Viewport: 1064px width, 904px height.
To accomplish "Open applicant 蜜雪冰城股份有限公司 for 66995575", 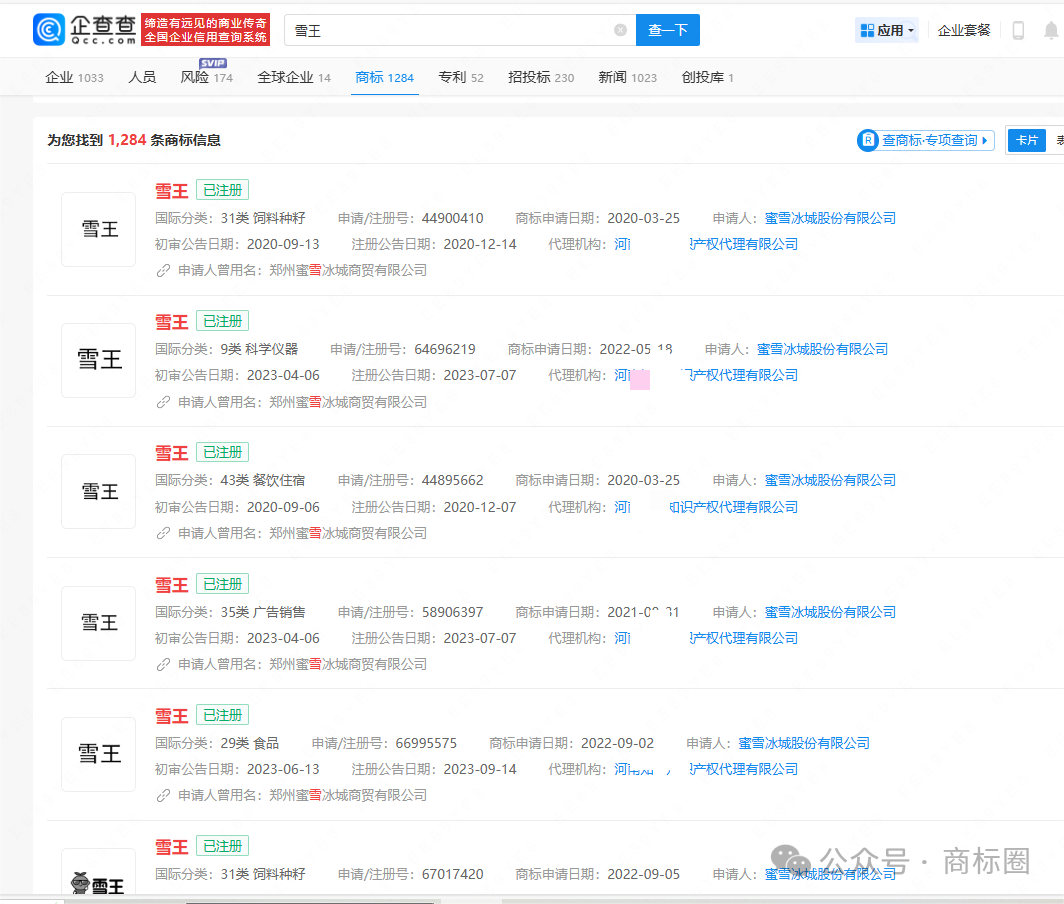I will click(804, 742).
